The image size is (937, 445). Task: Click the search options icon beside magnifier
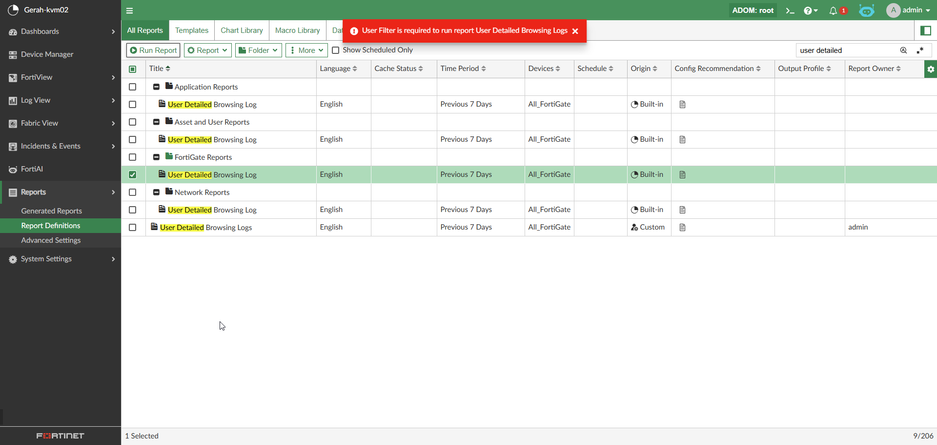coord(920,51)
